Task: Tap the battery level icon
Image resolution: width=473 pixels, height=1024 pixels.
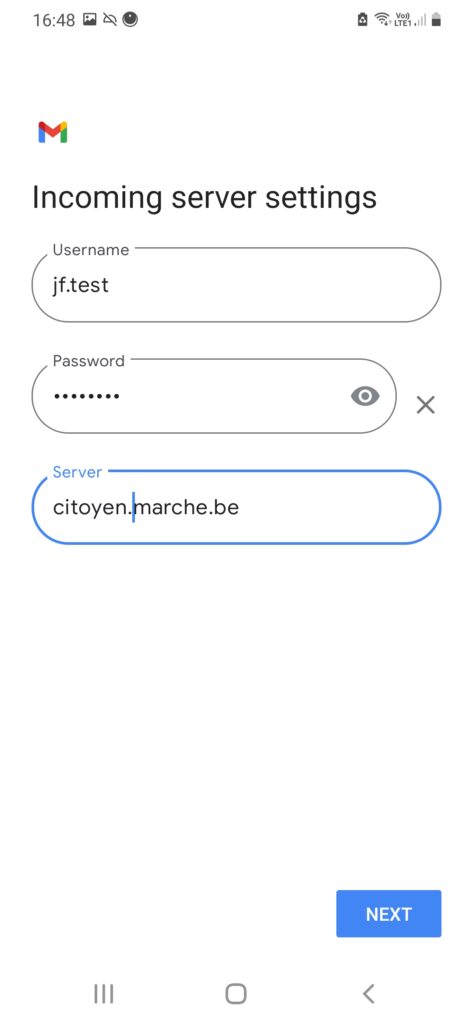Action: (x=436, y=20)
